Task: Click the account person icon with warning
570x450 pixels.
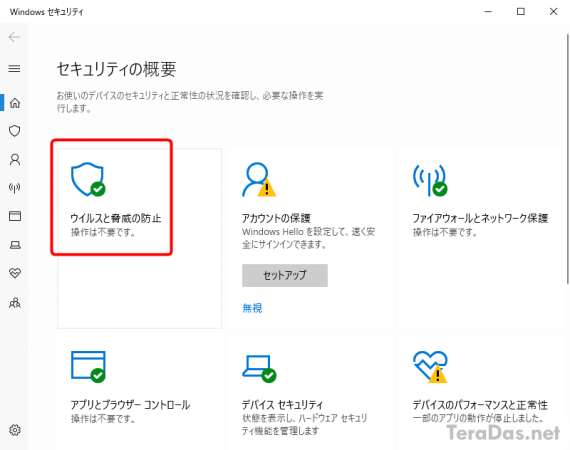Action: point(259,179)
